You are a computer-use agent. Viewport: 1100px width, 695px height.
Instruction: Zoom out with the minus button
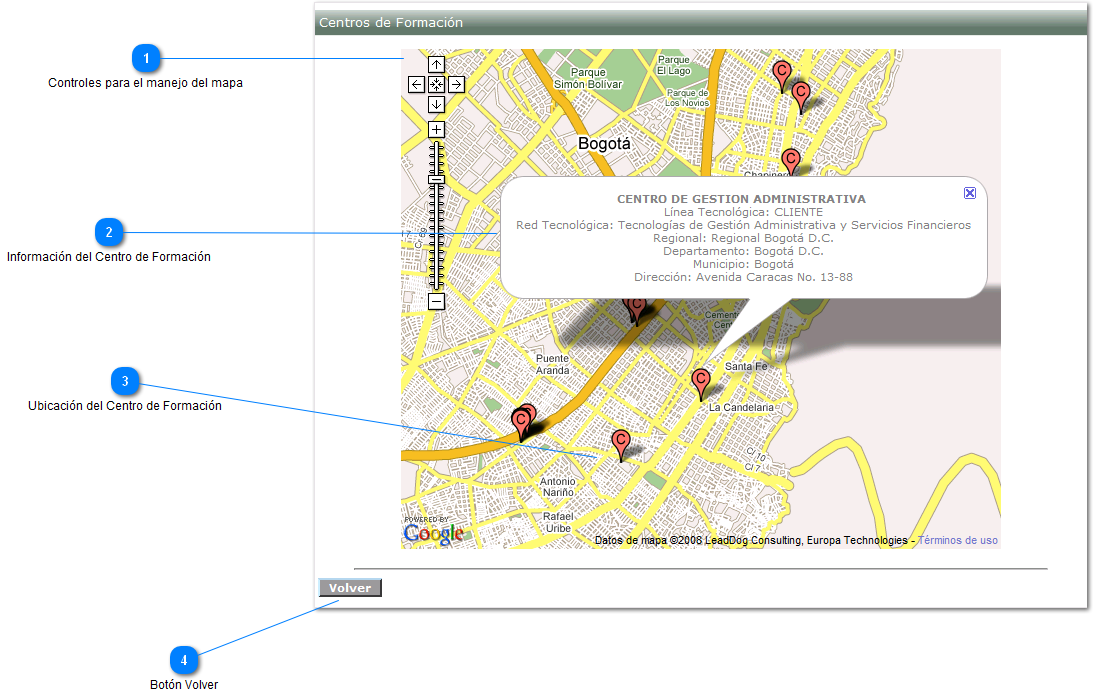pos(436,300)
